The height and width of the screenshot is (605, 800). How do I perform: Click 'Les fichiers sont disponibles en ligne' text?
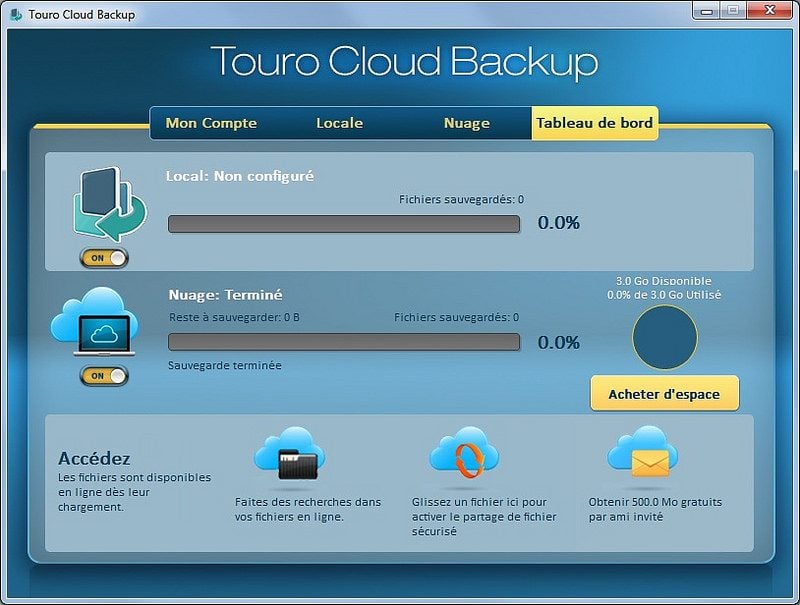[x=134, y=492]
